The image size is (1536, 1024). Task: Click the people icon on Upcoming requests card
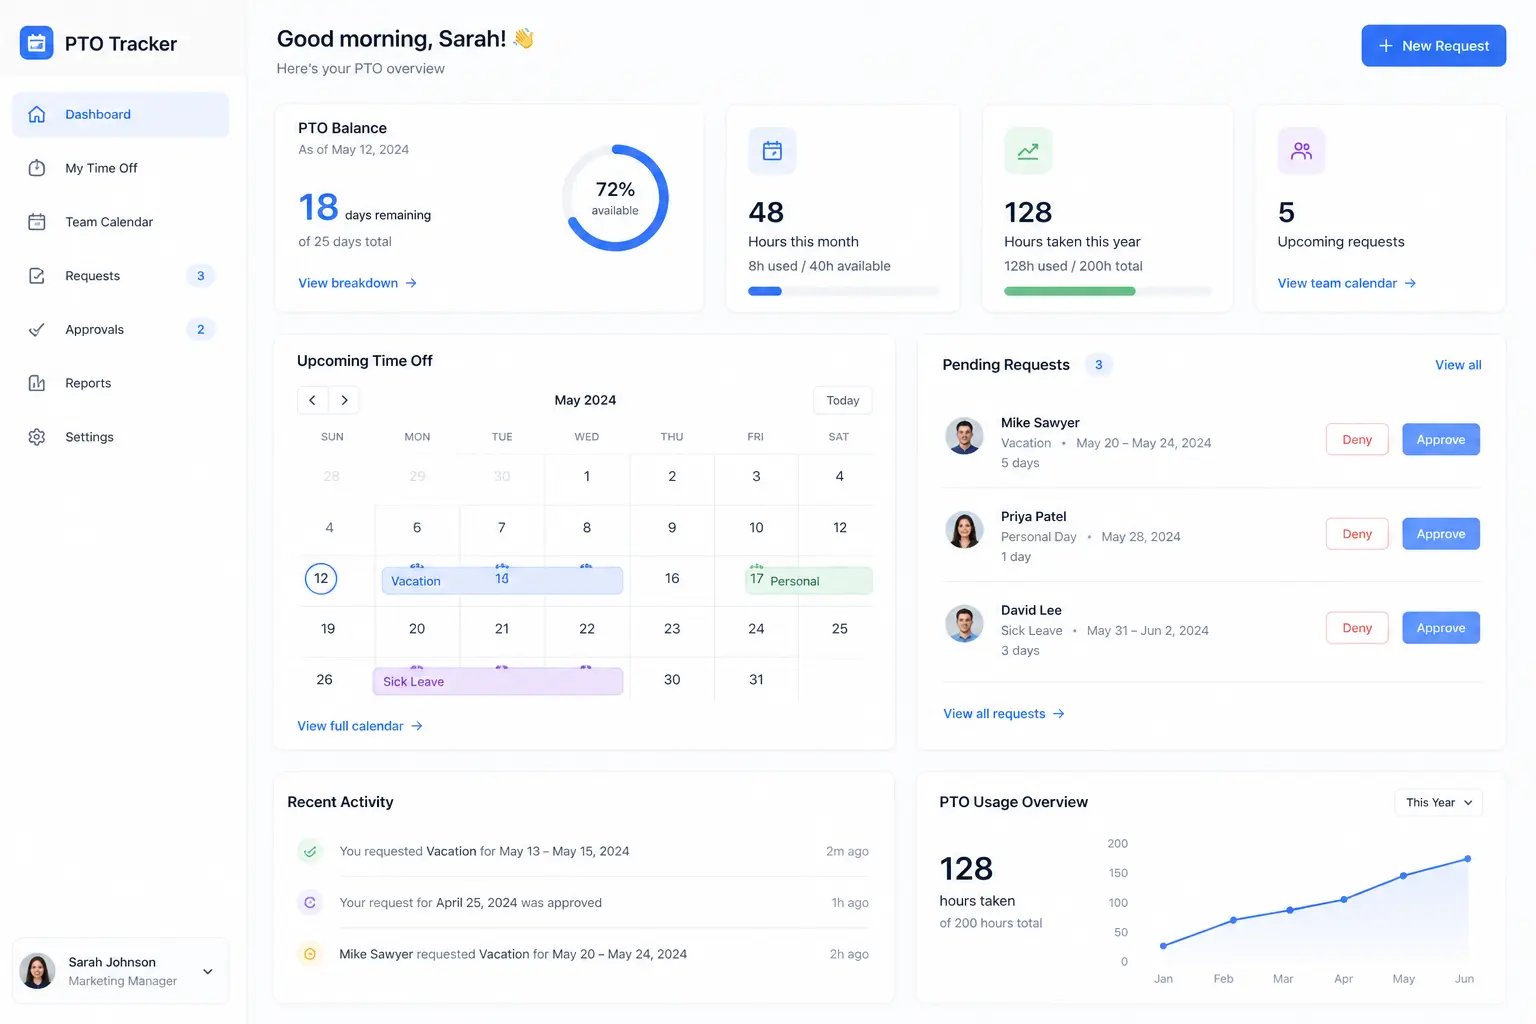coord(1301,151)
